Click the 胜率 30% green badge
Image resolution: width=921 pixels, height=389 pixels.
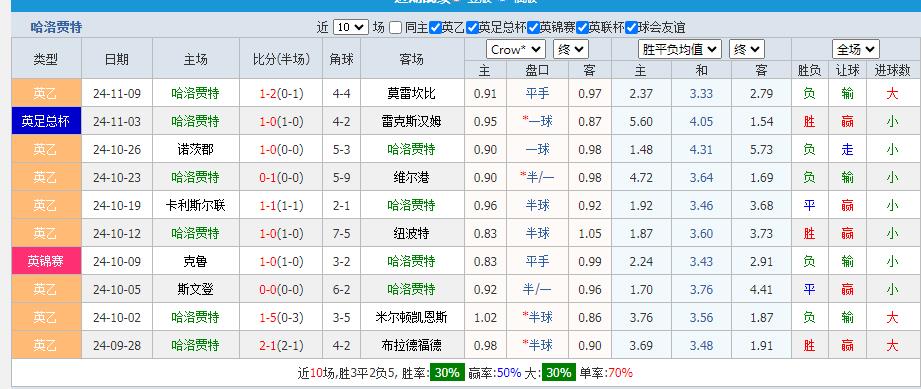click(448, 372)
